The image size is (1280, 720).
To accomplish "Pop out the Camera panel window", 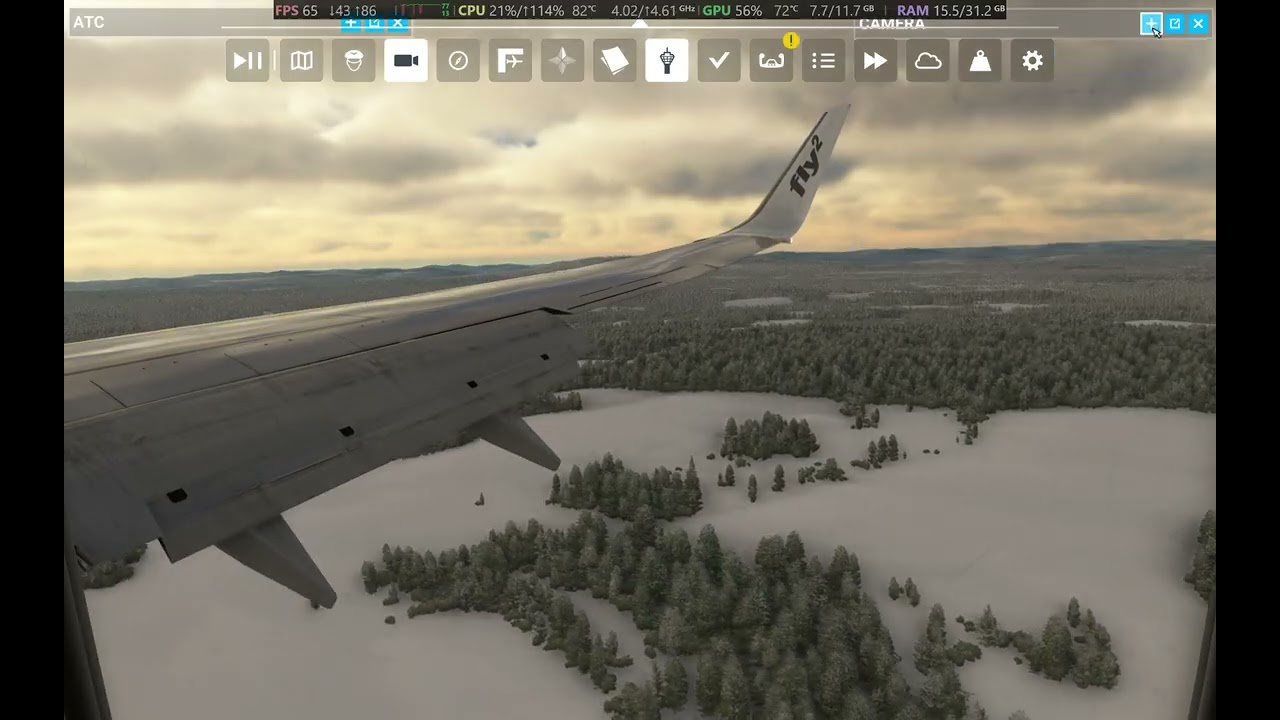I will pyautogui.click(x=1175, y=23).
